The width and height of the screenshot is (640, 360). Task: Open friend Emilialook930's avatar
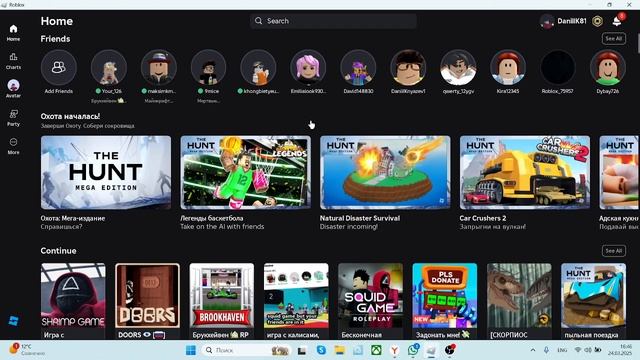[308, 67]
